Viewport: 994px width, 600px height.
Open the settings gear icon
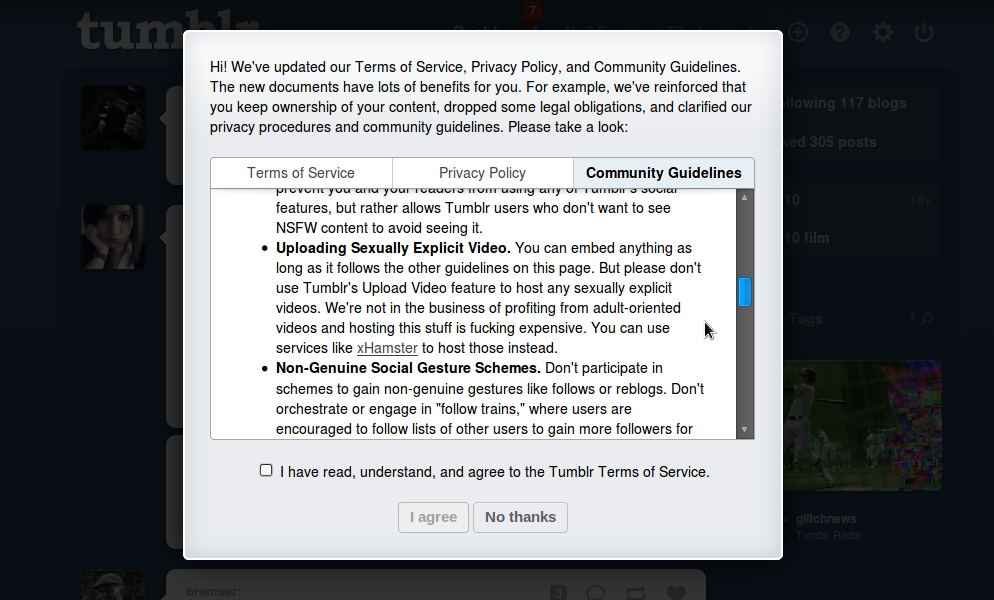pos(882,32)
